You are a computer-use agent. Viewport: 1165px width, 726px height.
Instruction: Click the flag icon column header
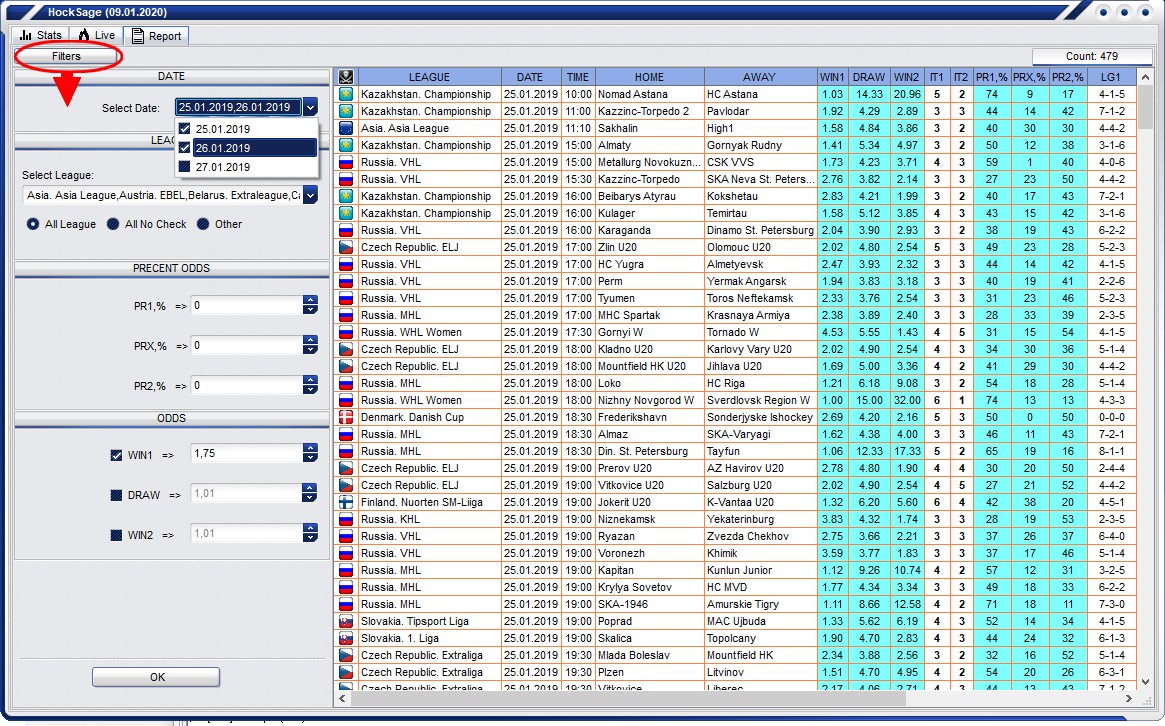345,77
